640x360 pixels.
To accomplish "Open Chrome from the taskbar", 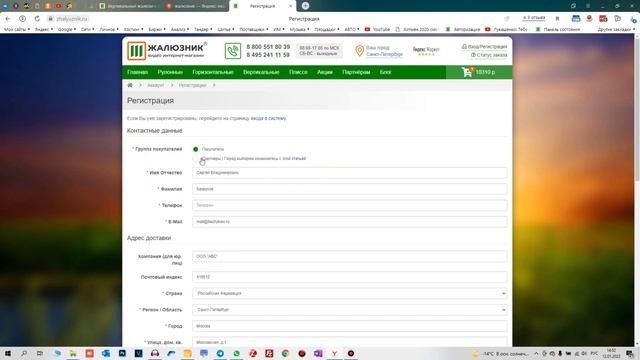I will (x=285, y=353).
